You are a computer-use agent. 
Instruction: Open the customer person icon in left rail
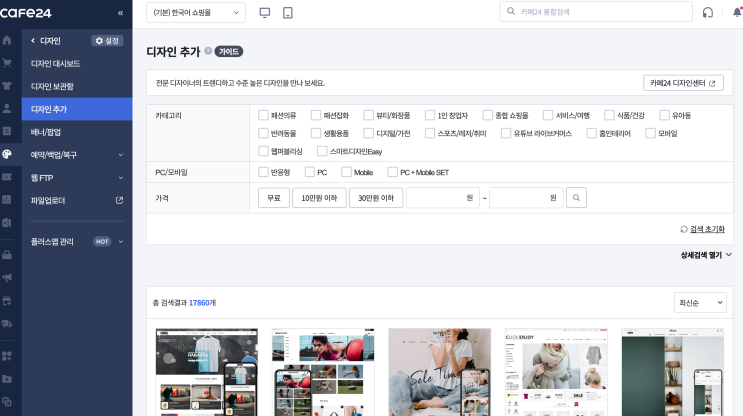(7, 109)
